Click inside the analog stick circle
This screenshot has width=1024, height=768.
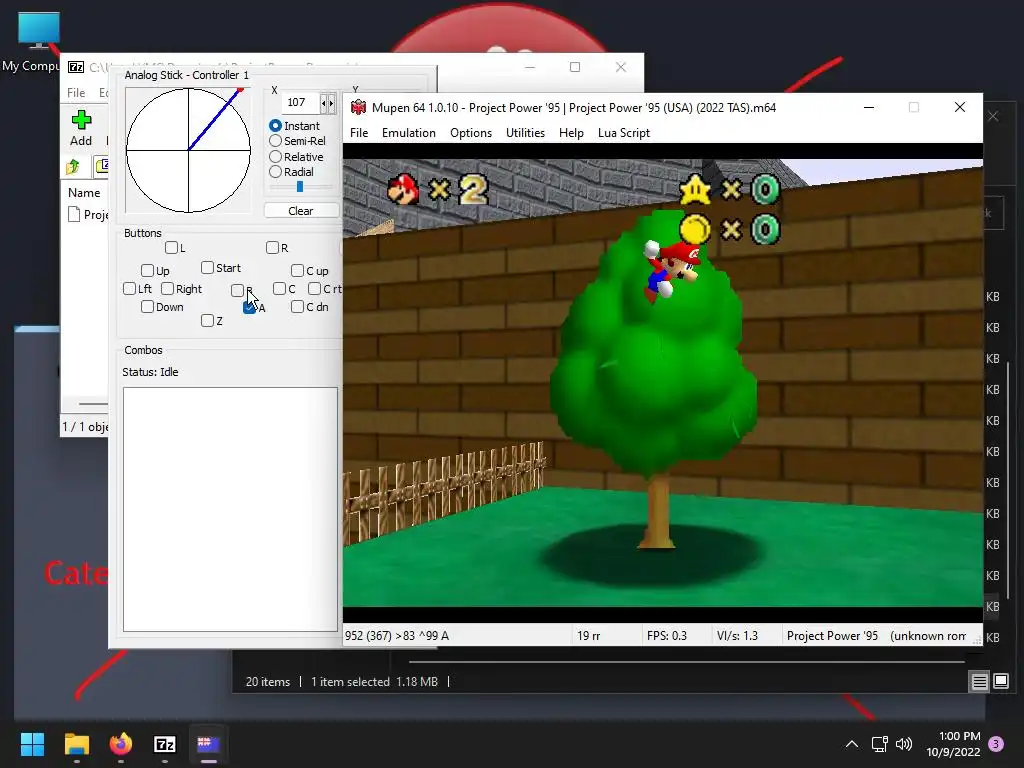tap(188, 150)
